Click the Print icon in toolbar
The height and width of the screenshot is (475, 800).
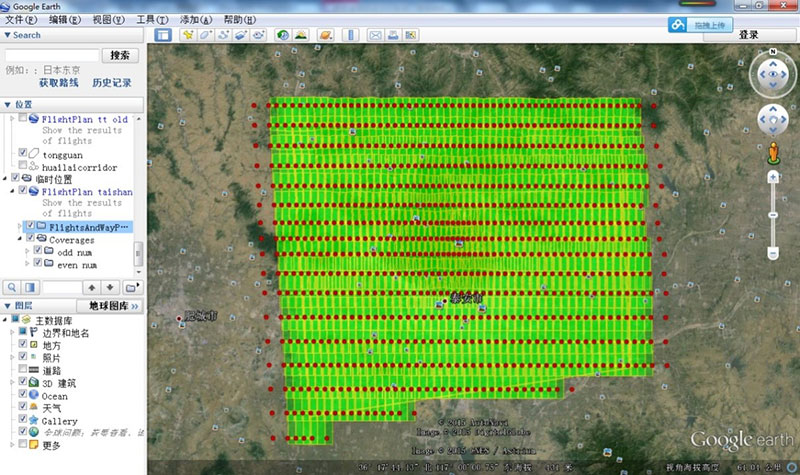click(x=394, y=35)
